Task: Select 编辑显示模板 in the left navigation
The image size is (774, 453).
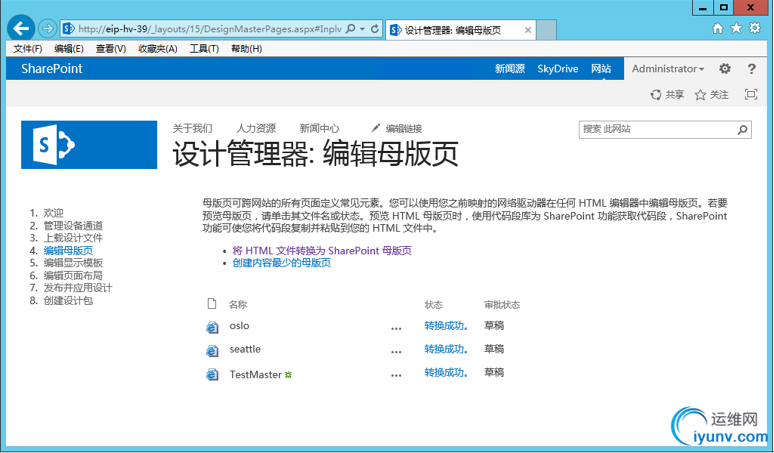Action: coord(72,263)
